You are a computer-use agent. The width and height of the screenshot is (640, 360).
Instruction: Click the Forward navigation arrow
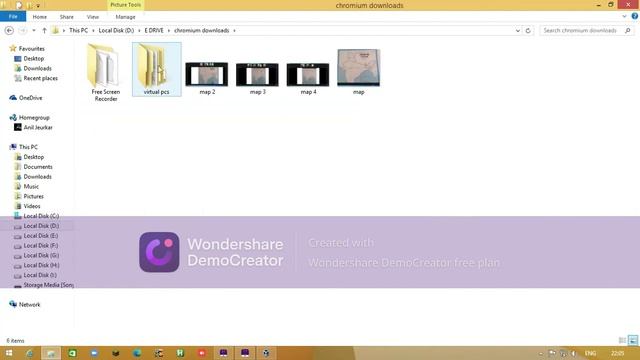[x=23, y=31]
